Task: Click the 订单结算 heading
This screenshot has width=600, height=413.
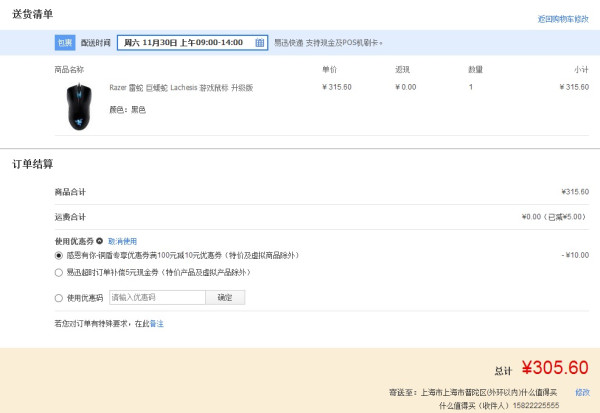Action: pyautogui.click(x=33, y=164)
